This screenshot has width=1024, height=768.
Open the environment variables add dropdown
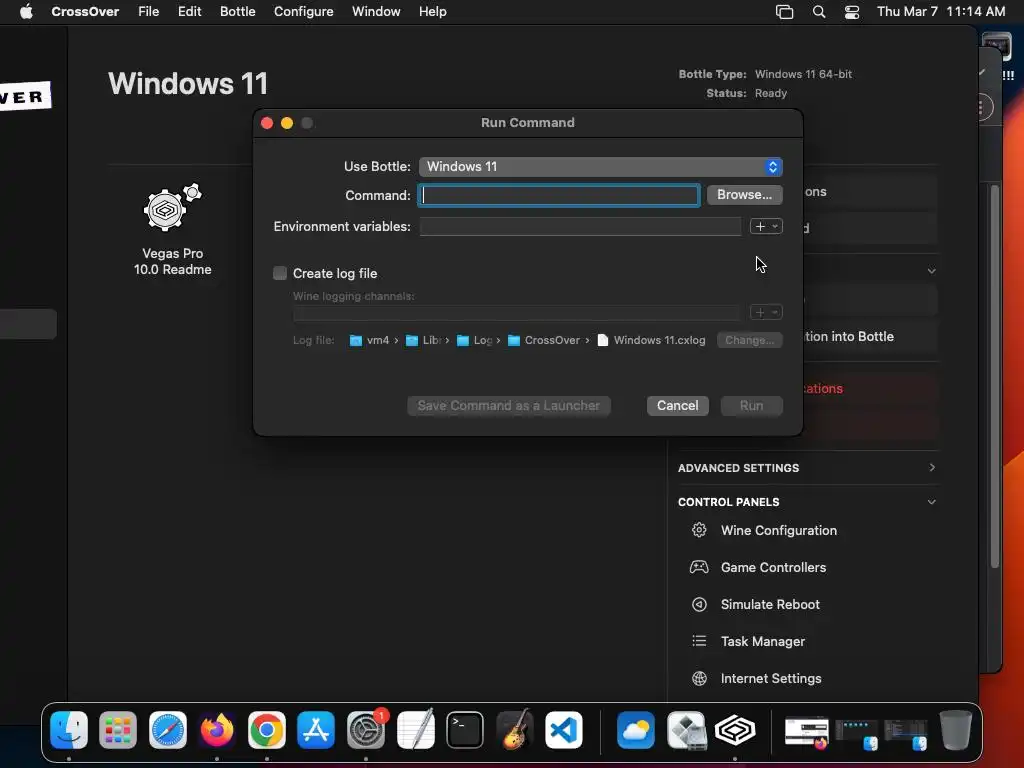(x=766, y=226)
